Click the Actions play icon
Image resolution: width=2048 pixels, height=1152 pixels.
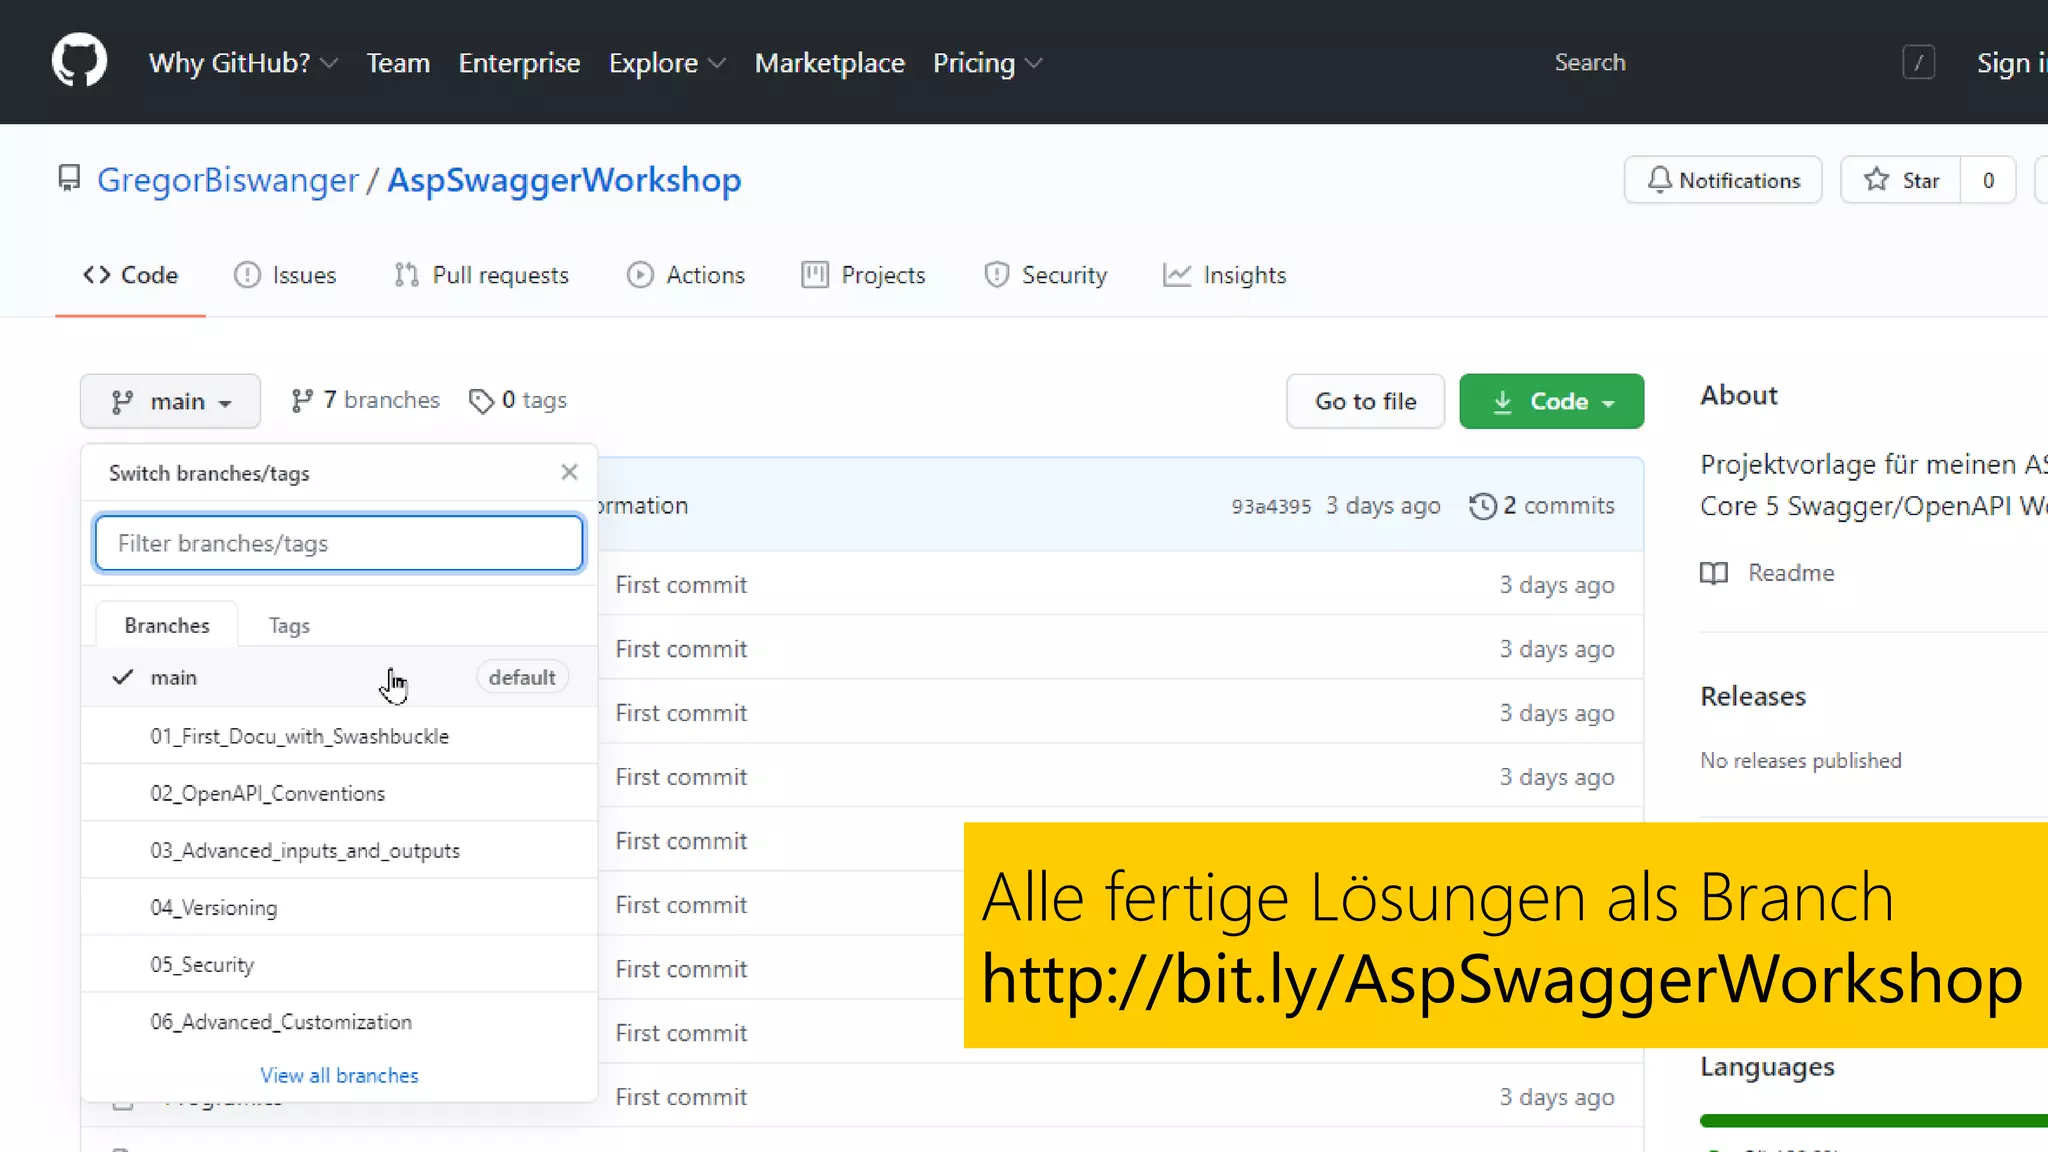[640, 275]
